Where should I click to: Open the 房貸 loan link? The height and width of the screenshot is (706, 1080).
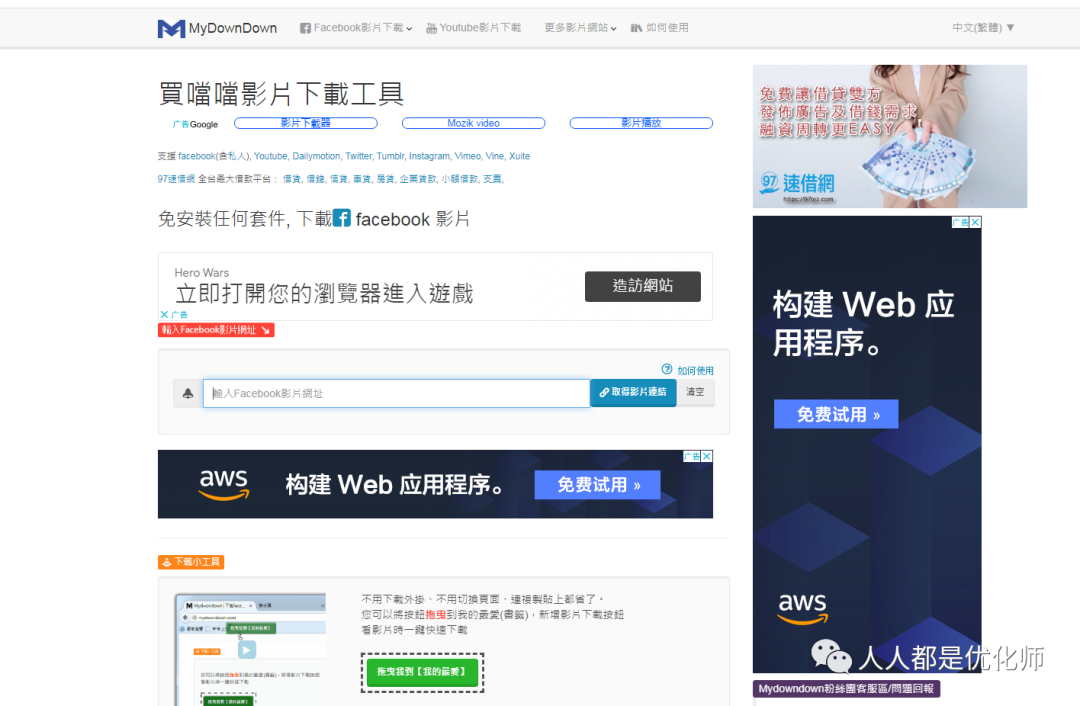click(385, 179)
